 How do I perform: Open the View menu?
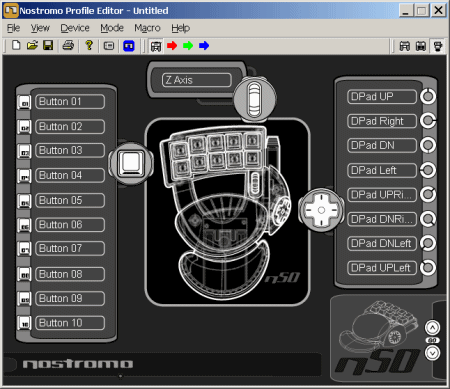click(x=40, y=28)
